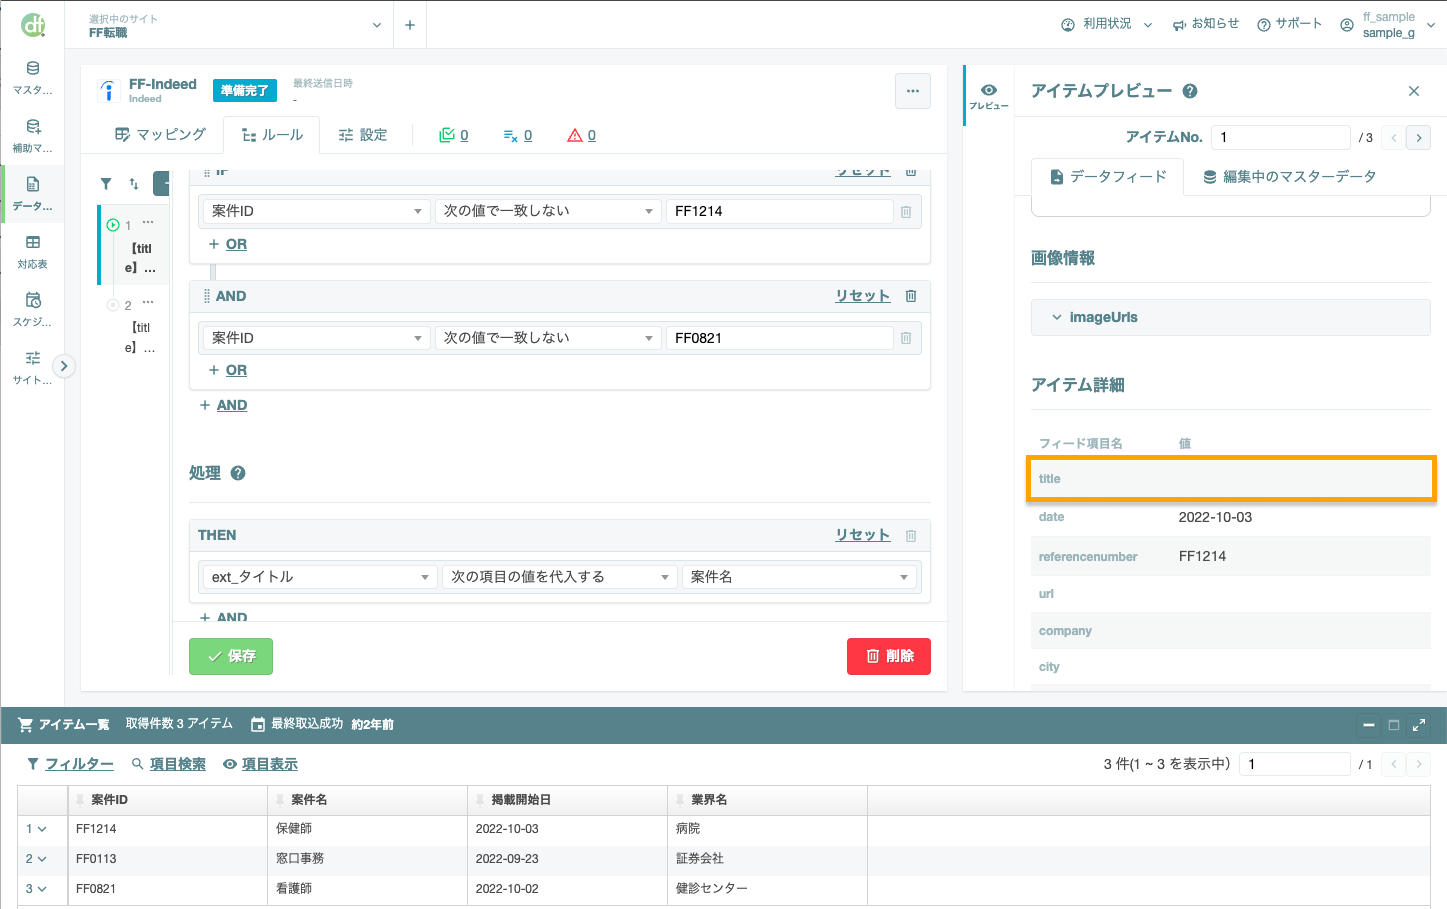Delete the FF1214 condition row
1447x909 pixels.
click(x=906, y=212)
